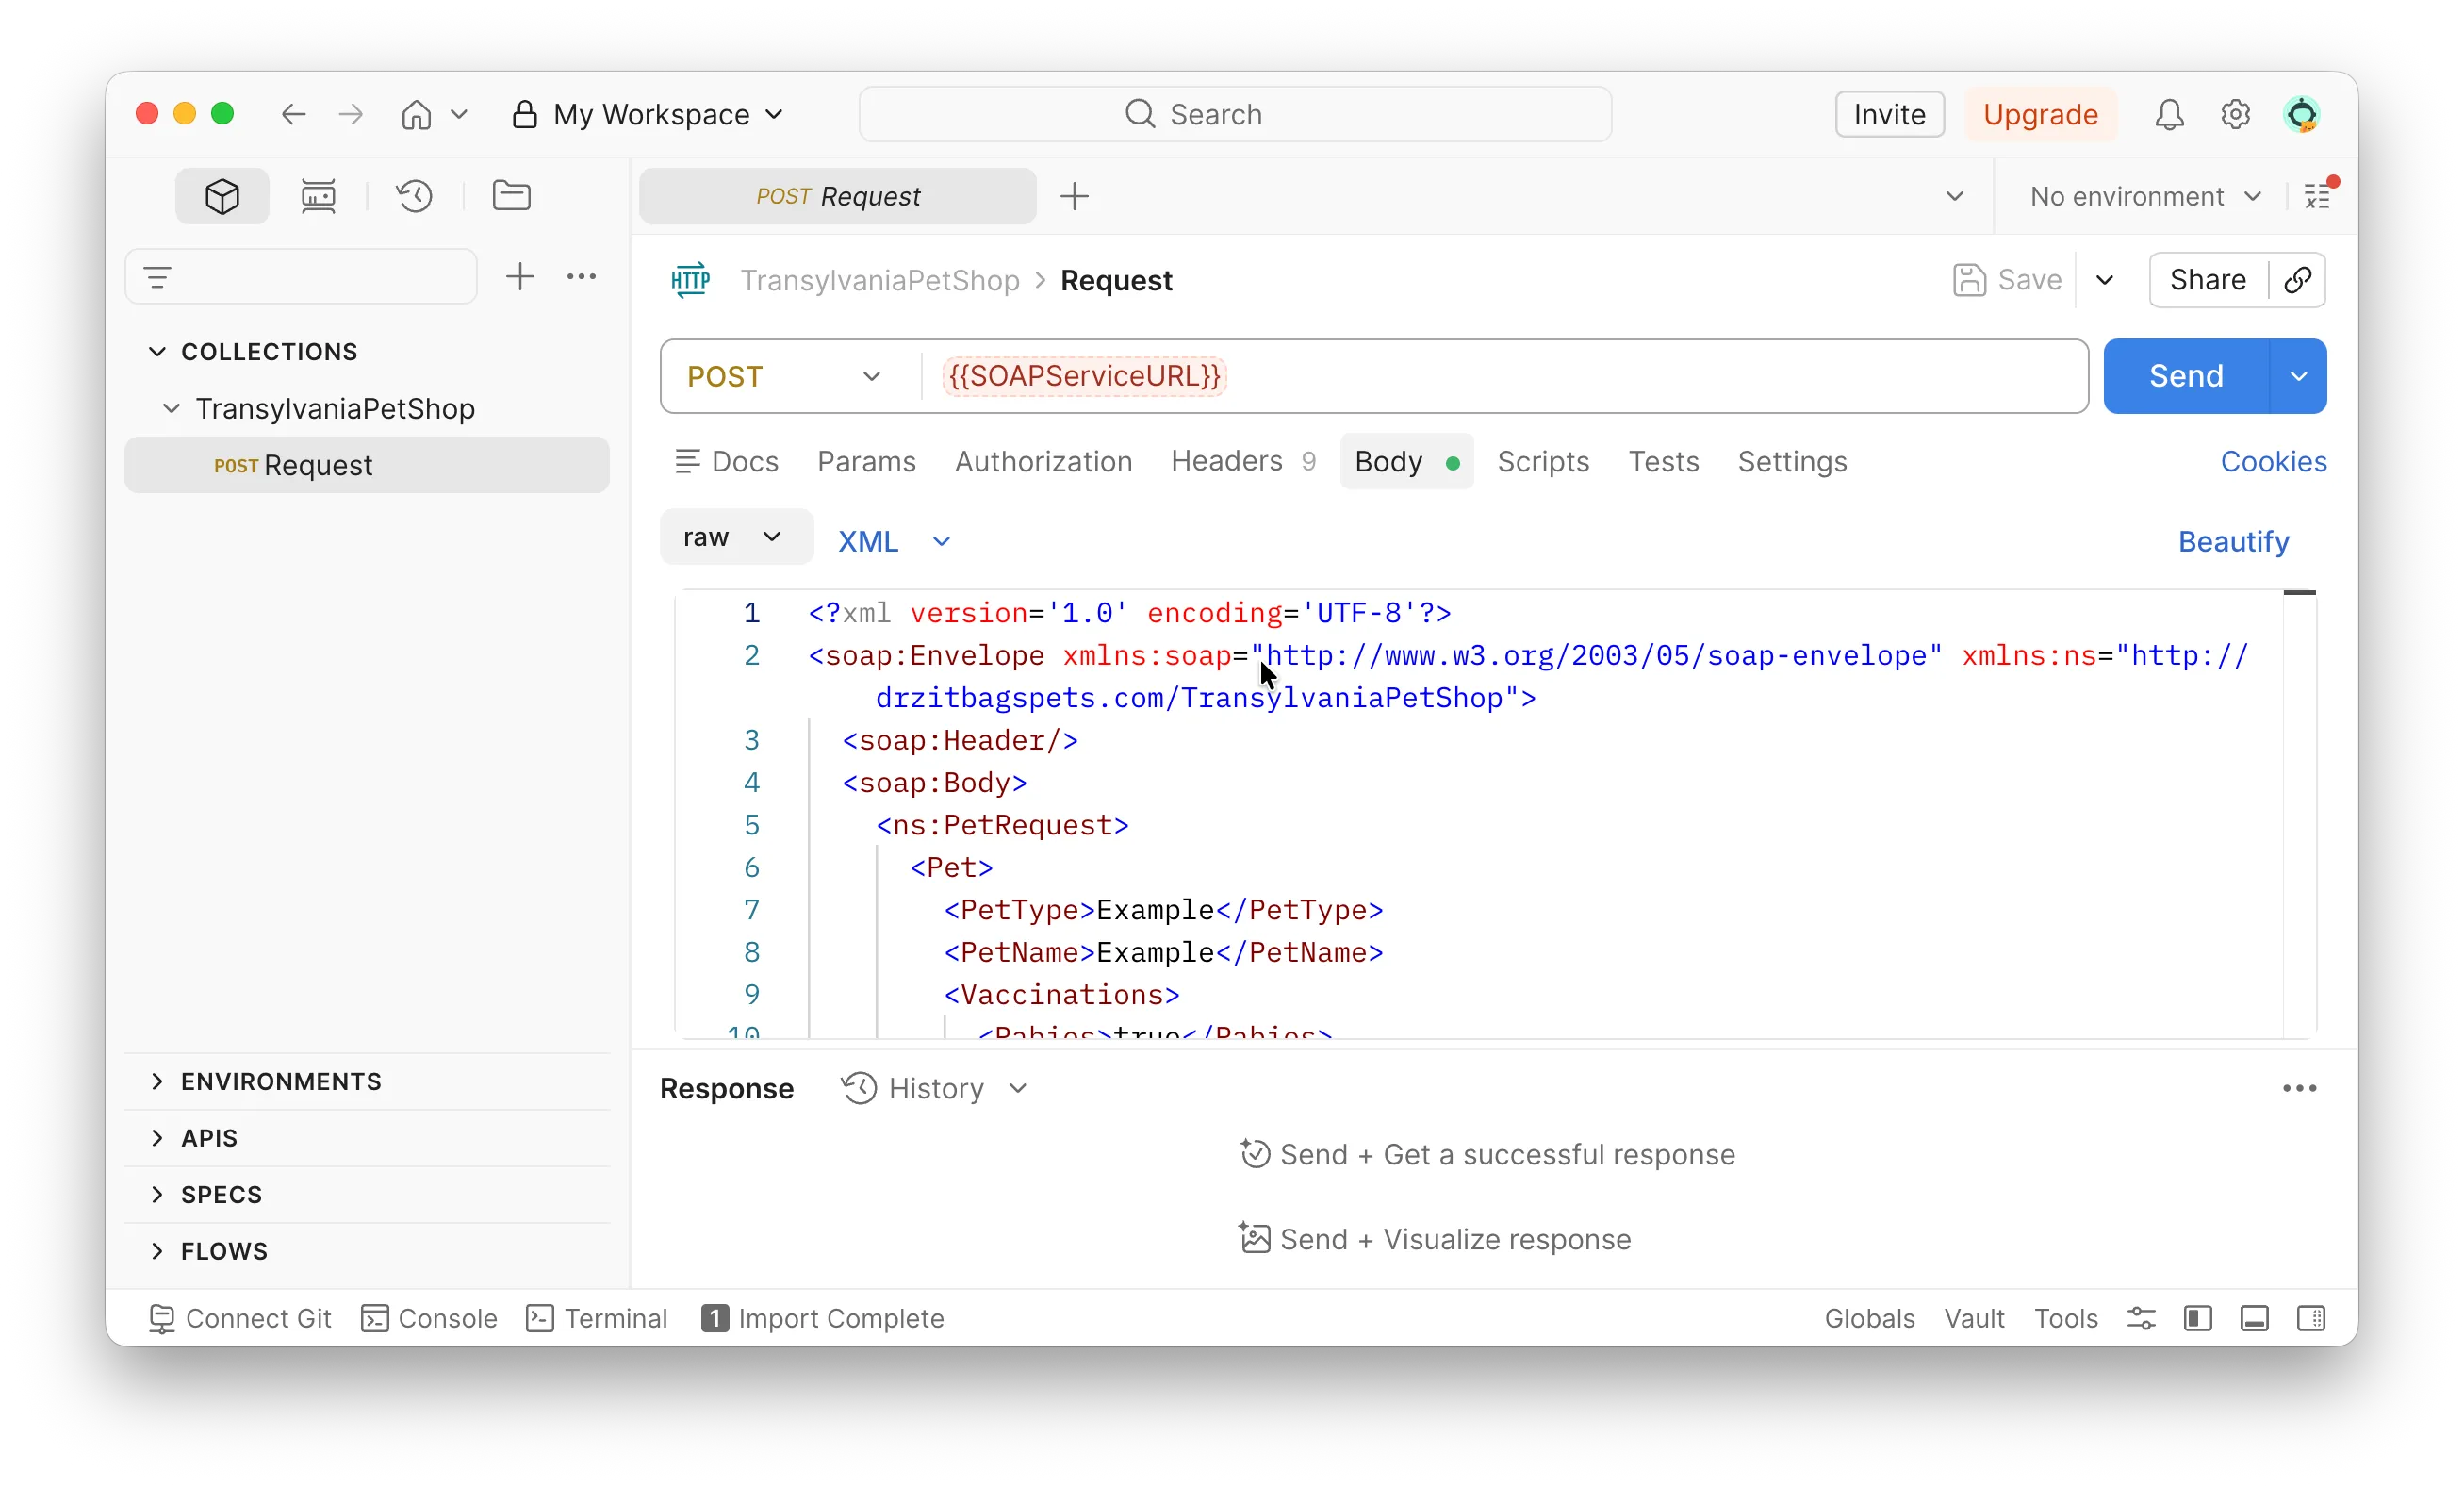Switch to the Body tab

tap(1406, 461)
